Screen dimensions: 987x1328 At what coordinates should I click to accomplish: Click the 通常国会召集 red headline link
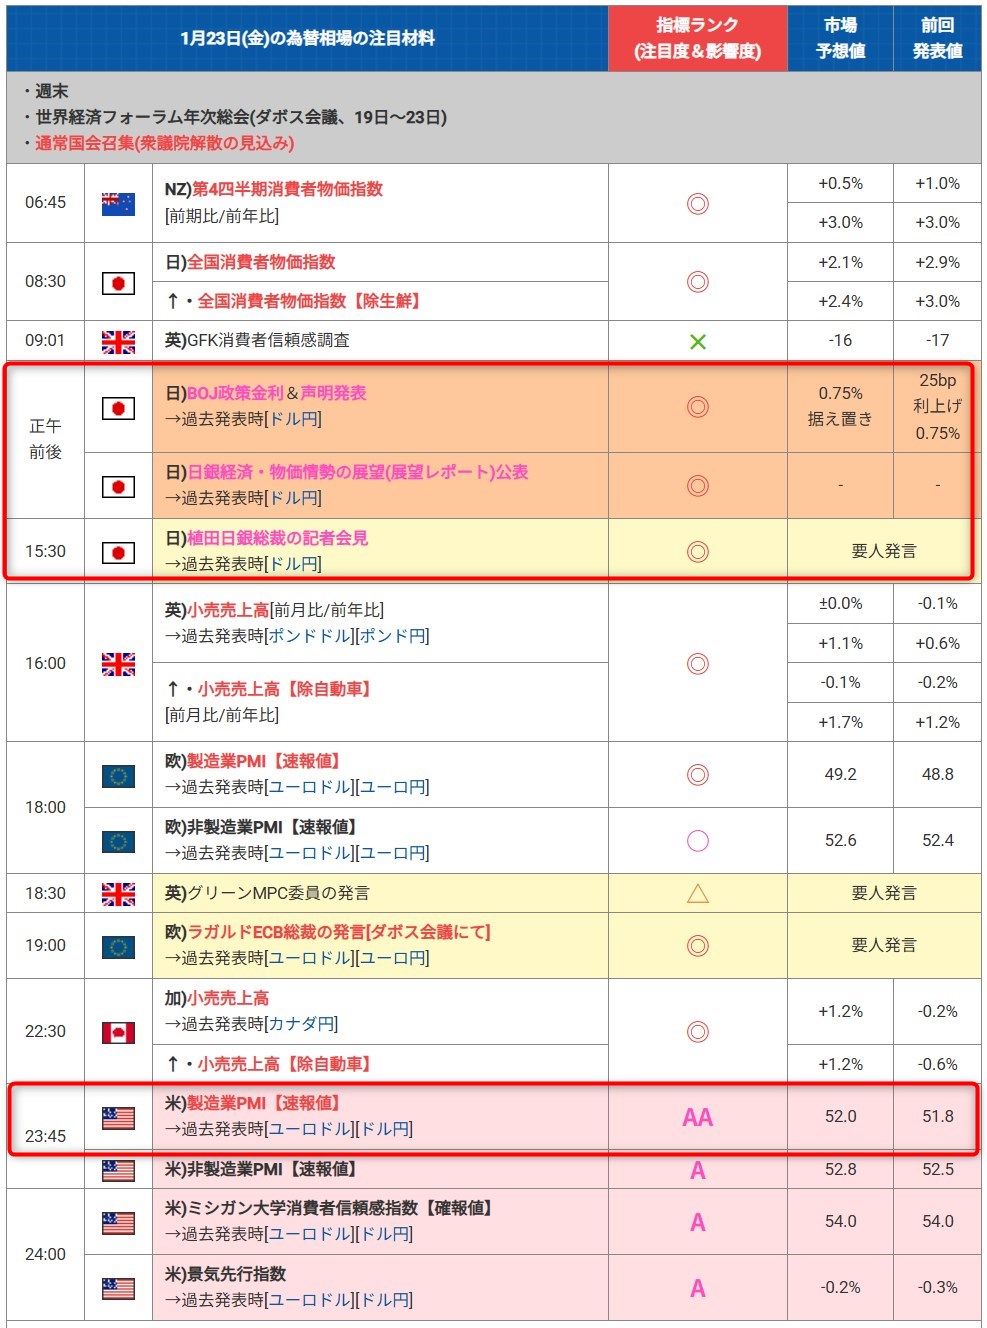click(164, 143)
